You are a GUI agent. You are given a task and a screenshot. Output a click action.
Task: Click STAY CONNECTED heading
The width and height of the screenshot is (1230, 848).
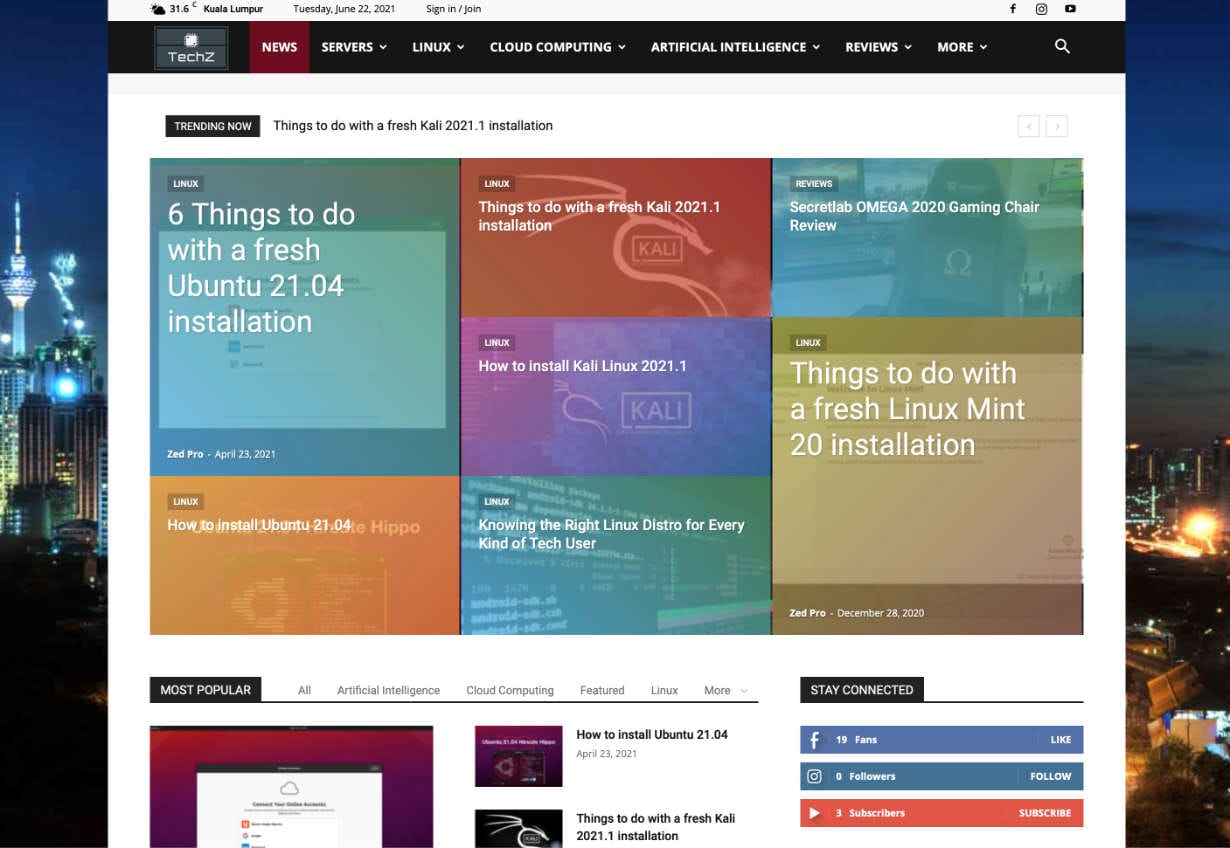[x=861, y=690]
